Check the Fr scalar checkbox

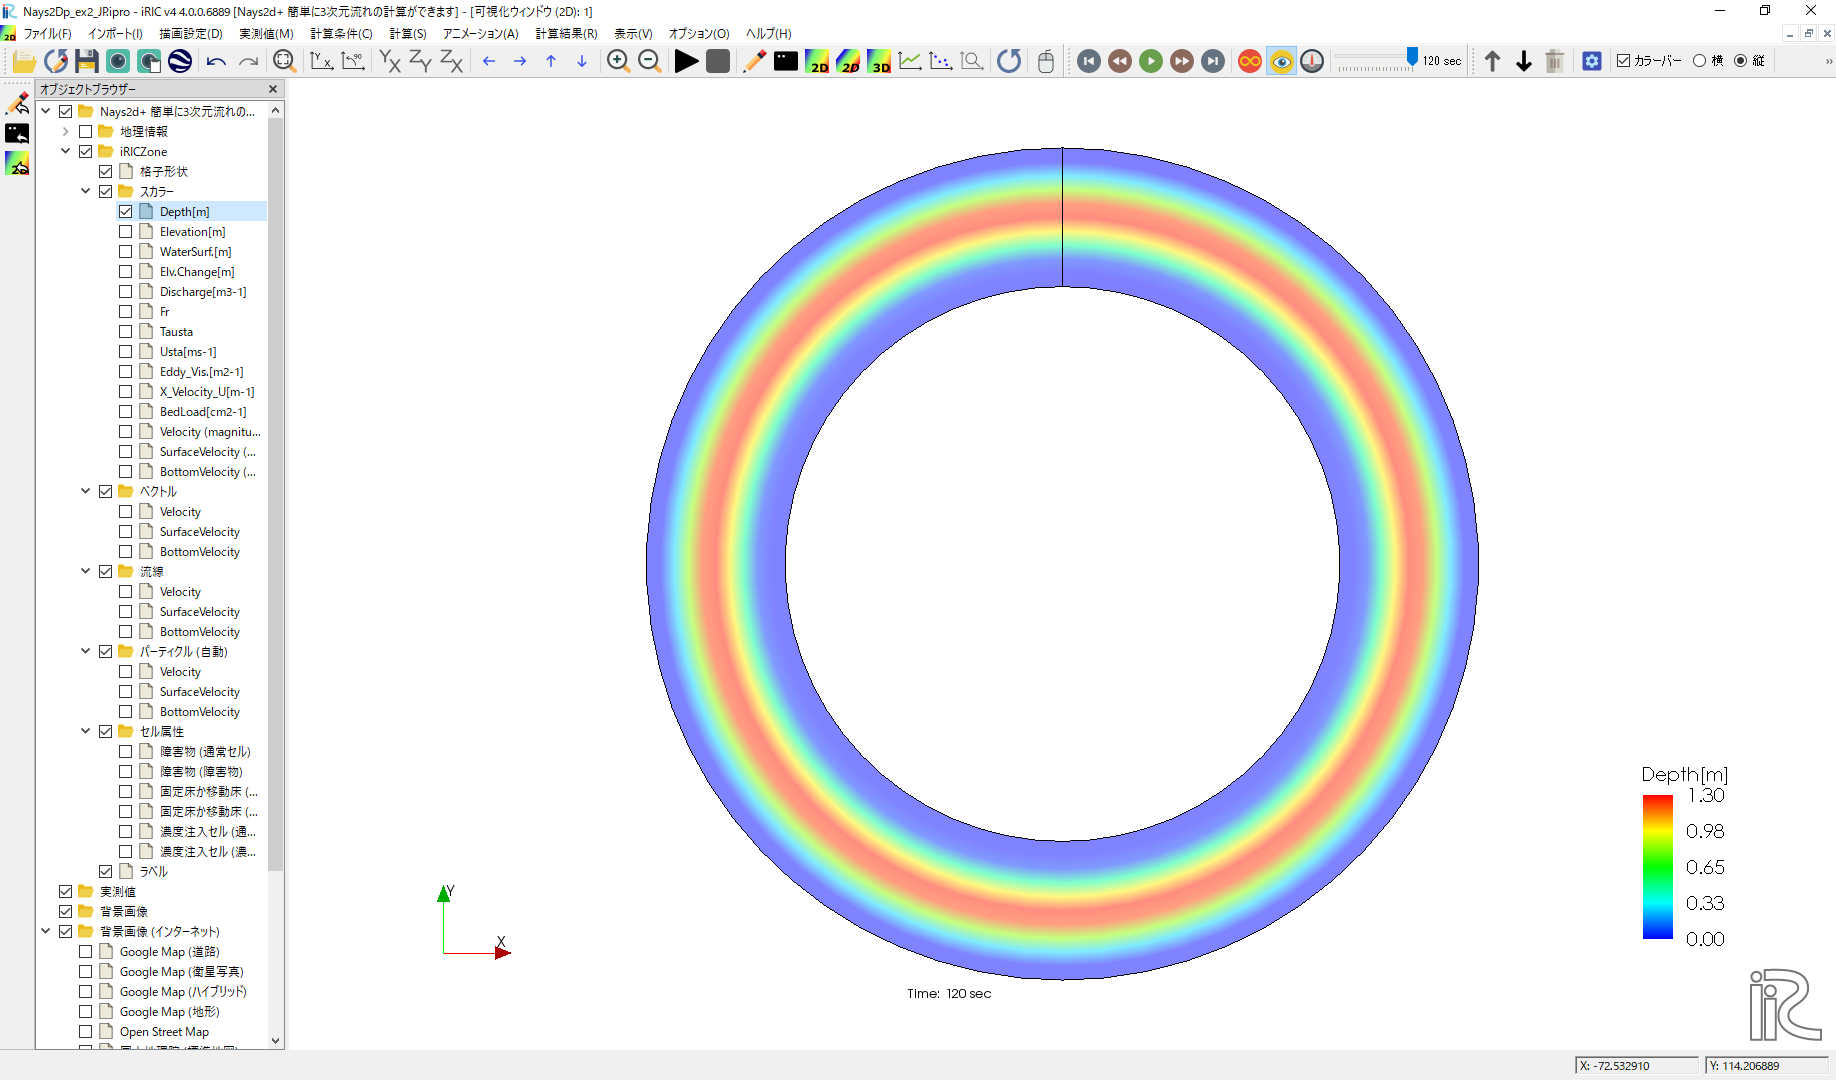pyautogui.click(x=125, y=311)
